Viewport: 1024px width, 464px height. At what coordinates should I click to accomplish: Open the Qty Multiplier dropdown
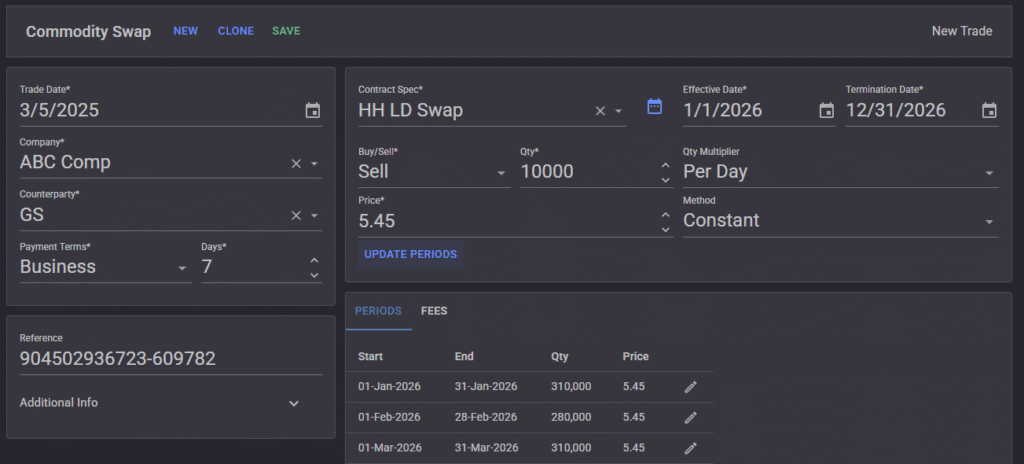click(989, 173)
